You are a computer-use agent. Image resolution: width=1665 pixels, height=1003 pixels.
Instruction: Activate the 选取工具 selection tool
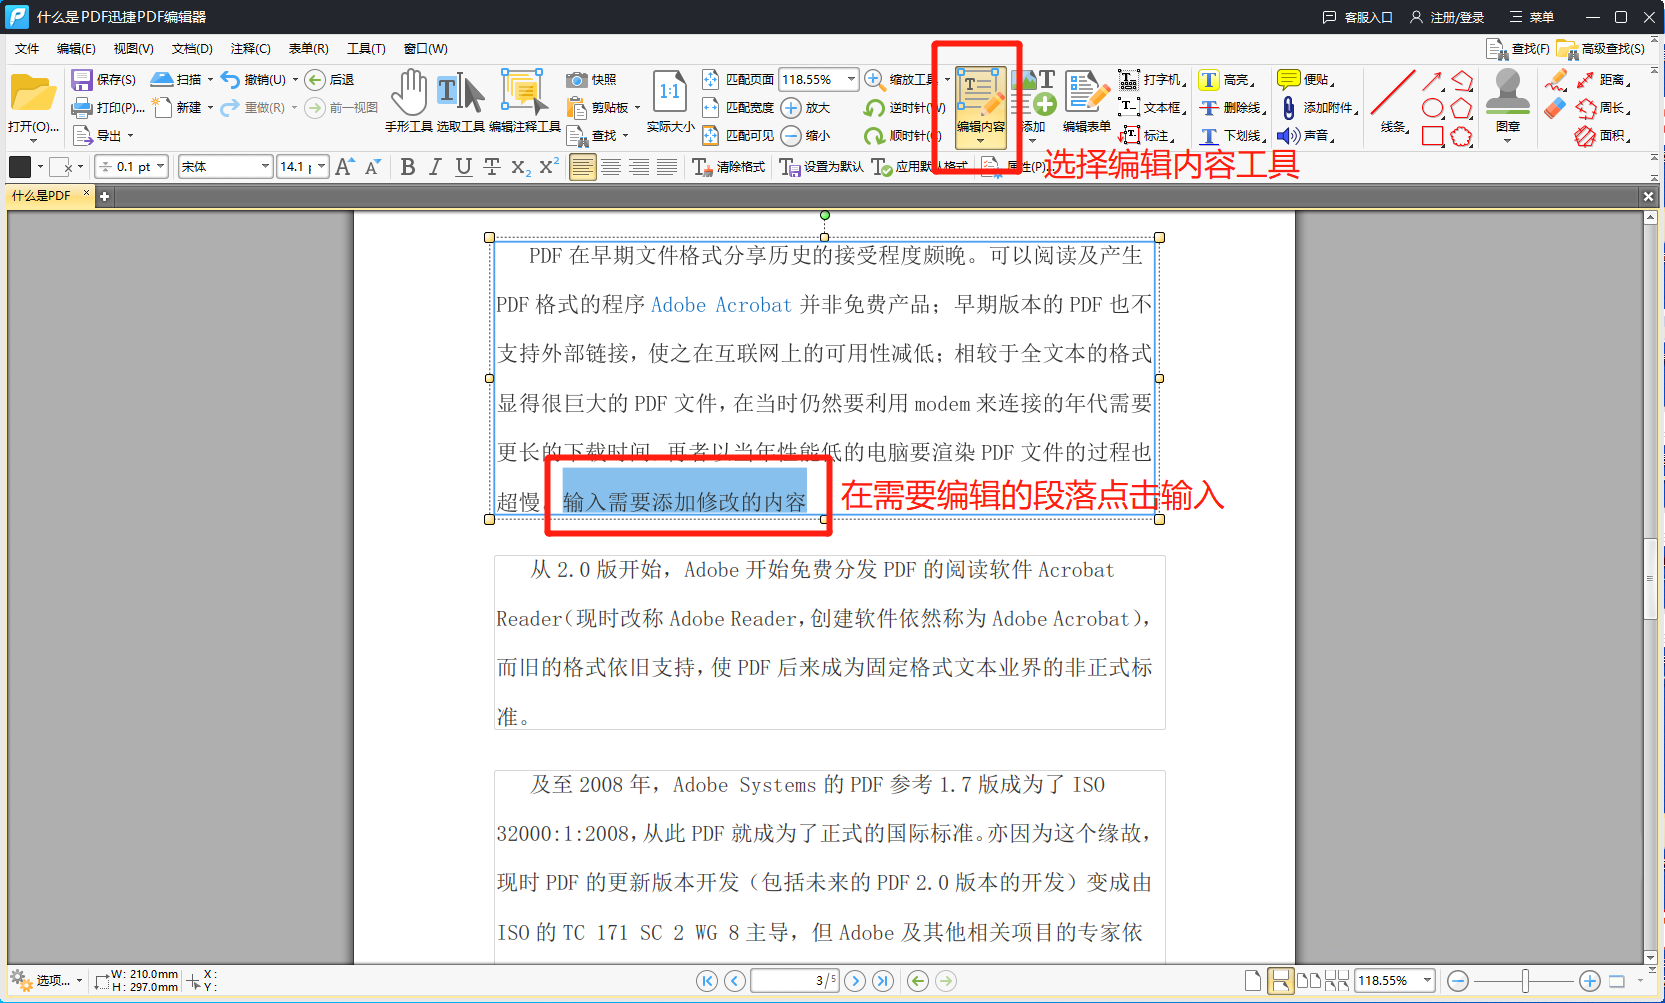[x=463, y=95]
